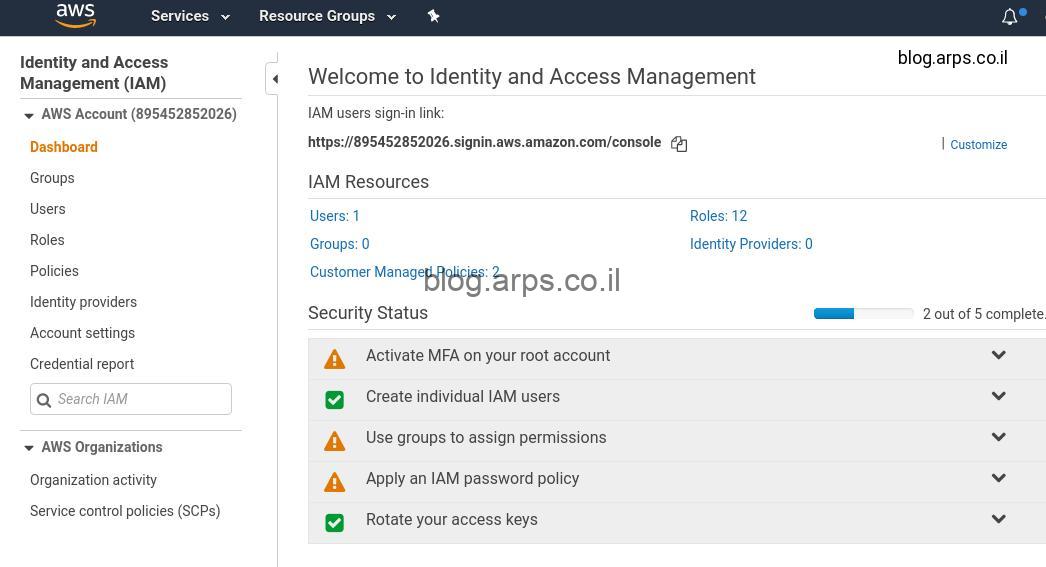This screenshot has width=1046, height=567.
Task: Expand Rotate your access keys chevron
Action: click(999, 518)
